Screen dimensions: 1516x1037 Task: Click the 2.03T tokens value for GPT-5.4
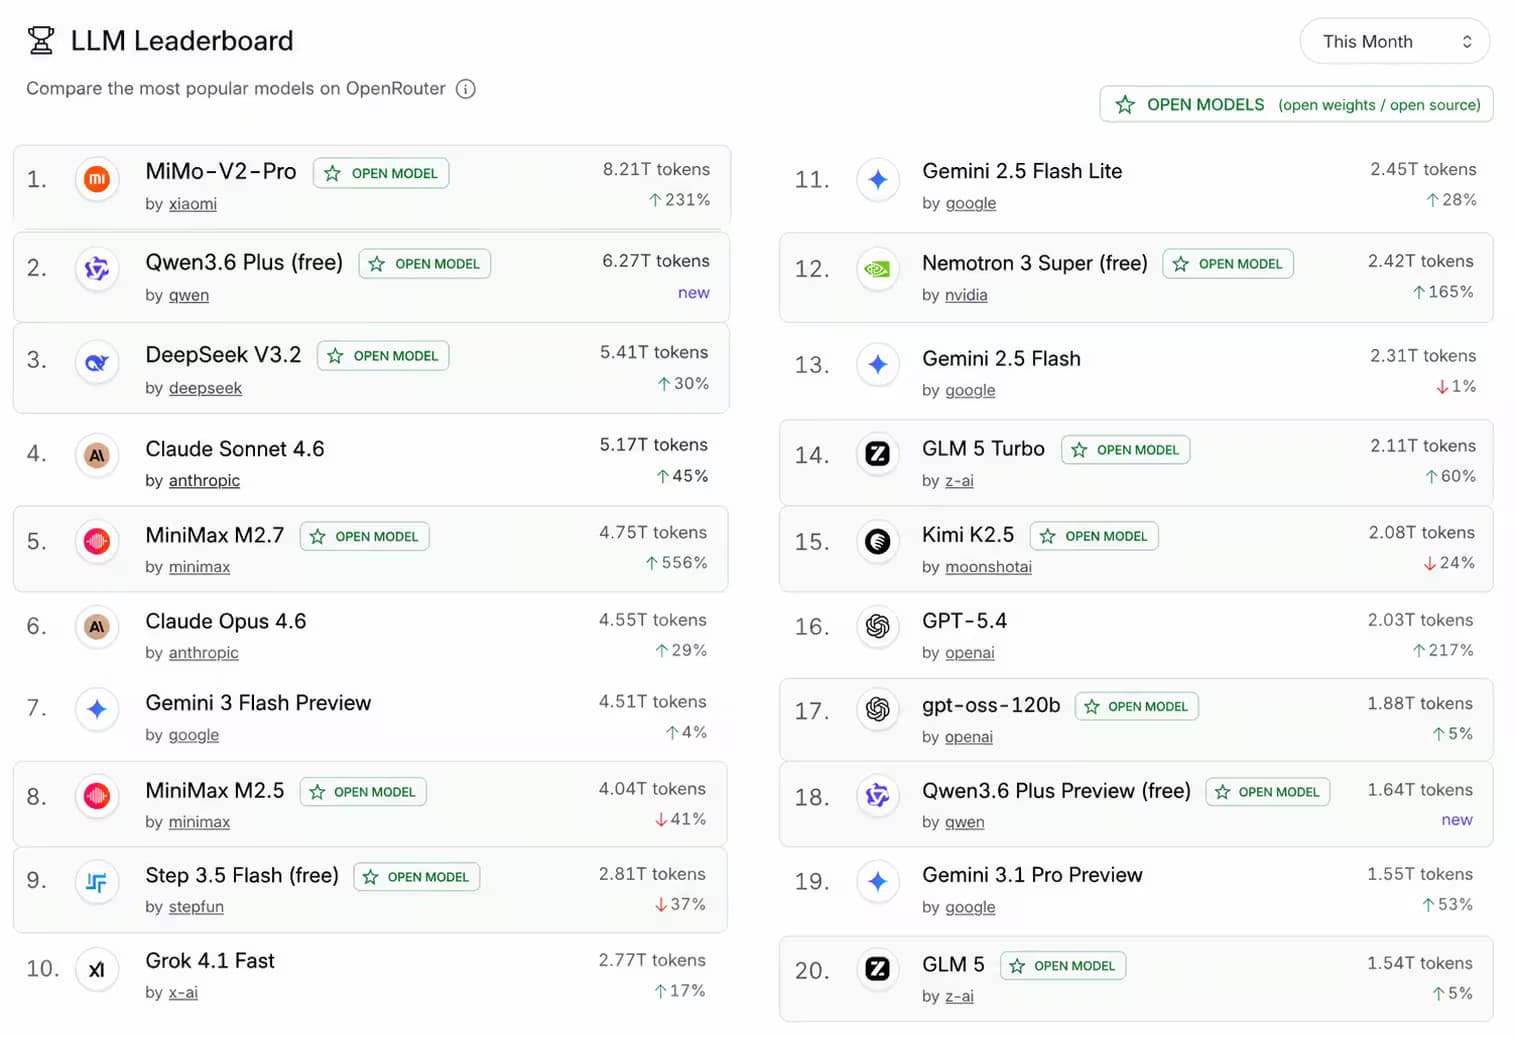pos(1420,621)
